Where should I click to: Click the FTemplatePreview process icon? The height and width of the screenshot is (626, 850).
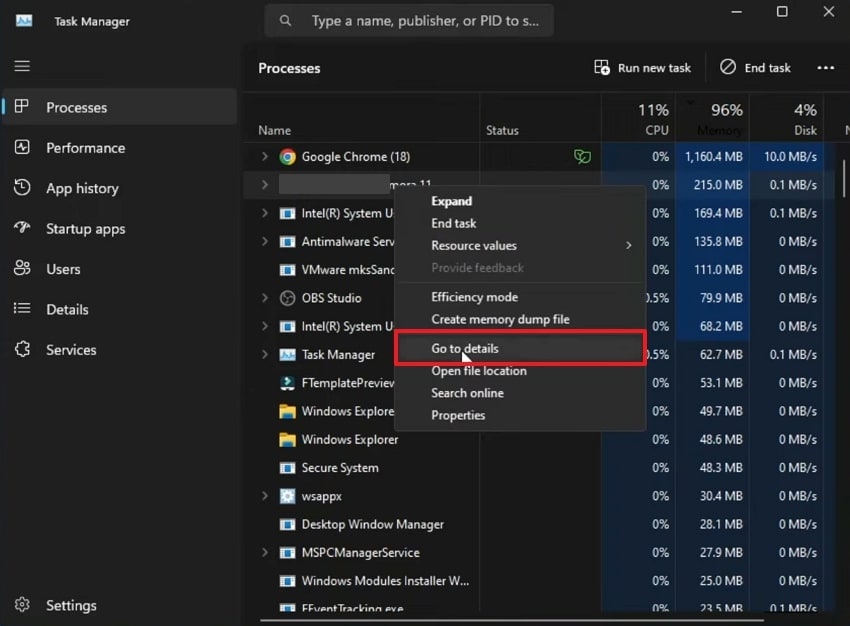pos(287,383)
